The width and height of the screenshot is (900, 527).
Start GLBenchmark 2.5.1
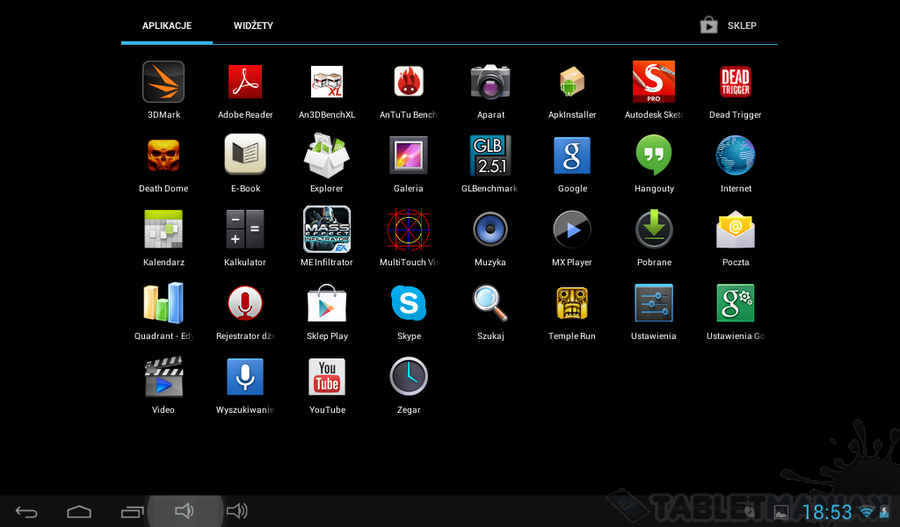[490, 156]
